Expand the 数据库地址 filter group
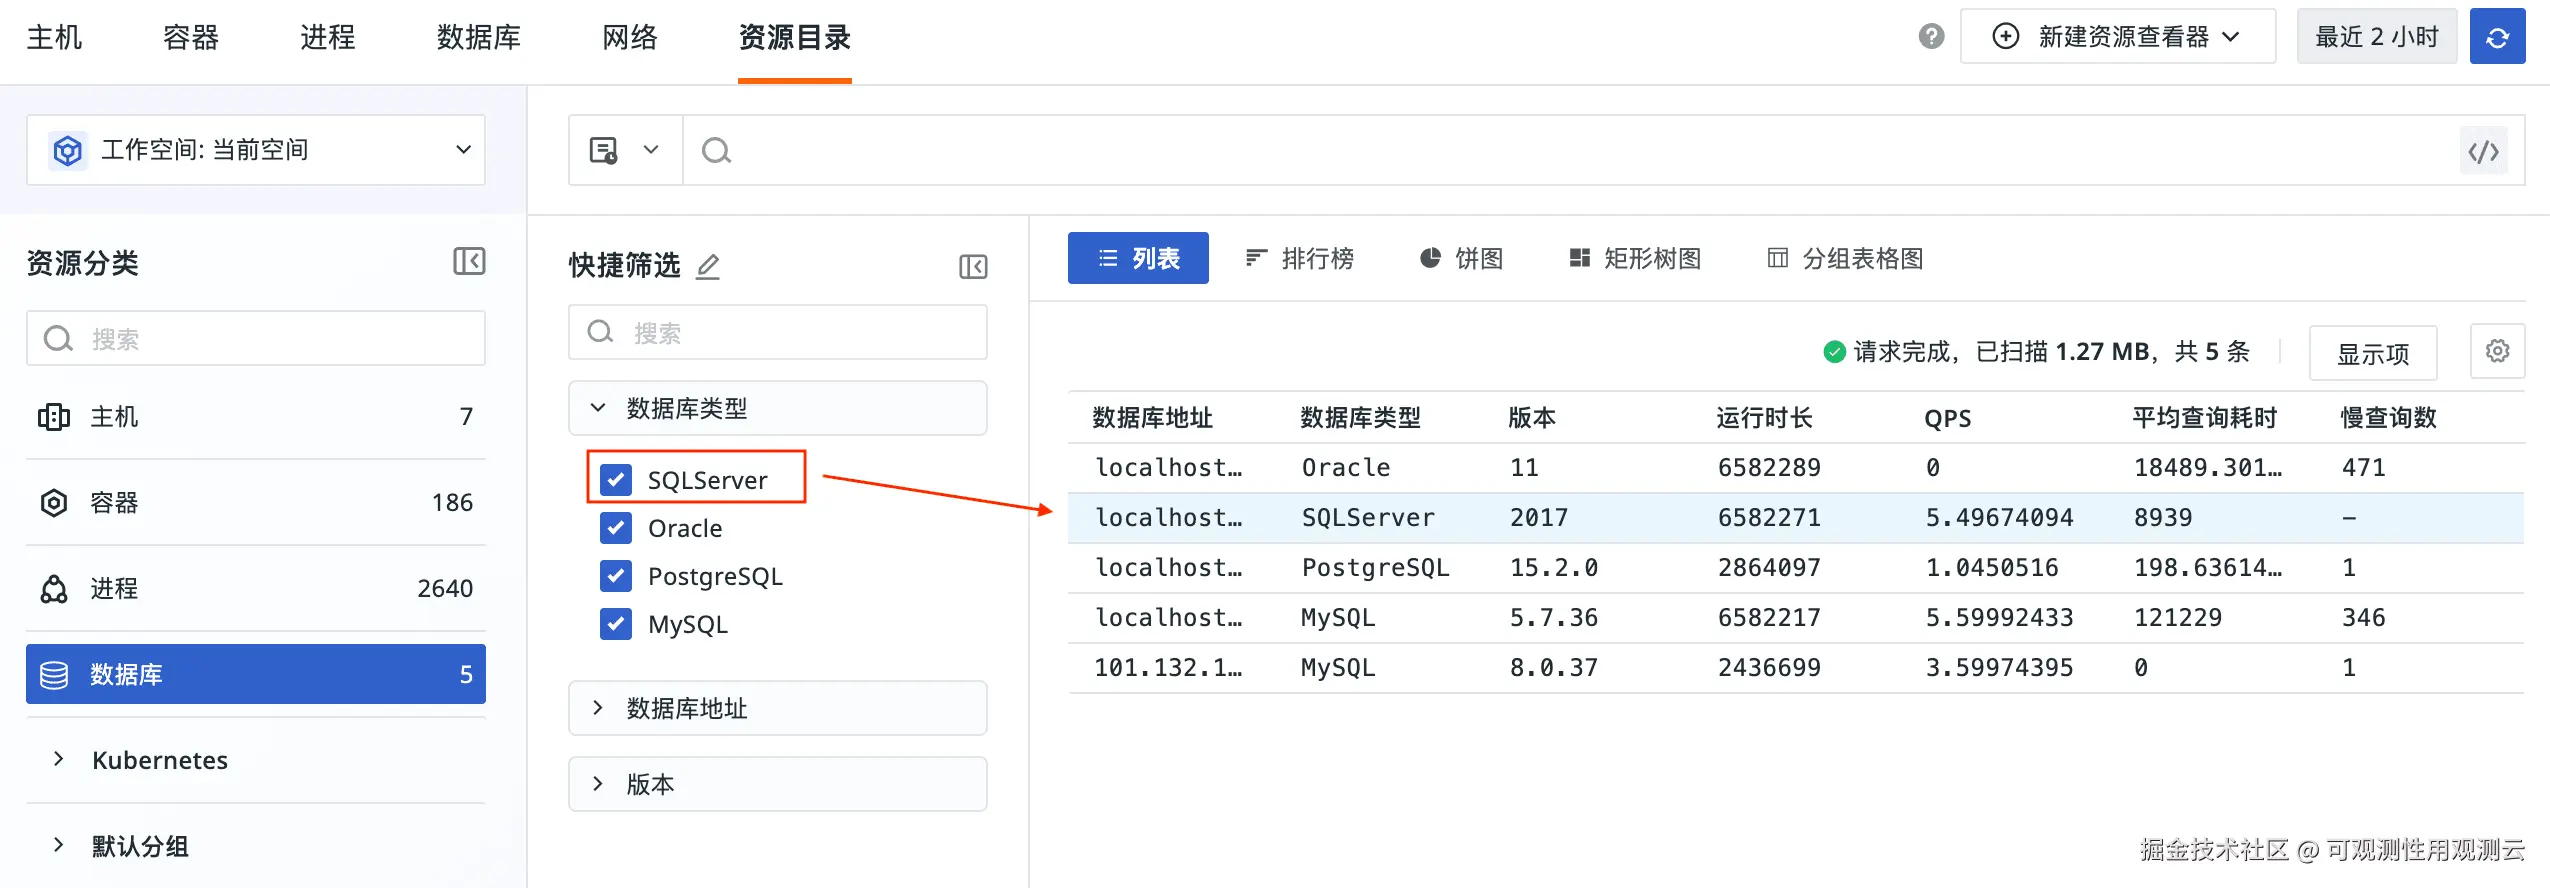This screenshot has width=2550, height=888. pyautogui.click(x=777, y=708)
